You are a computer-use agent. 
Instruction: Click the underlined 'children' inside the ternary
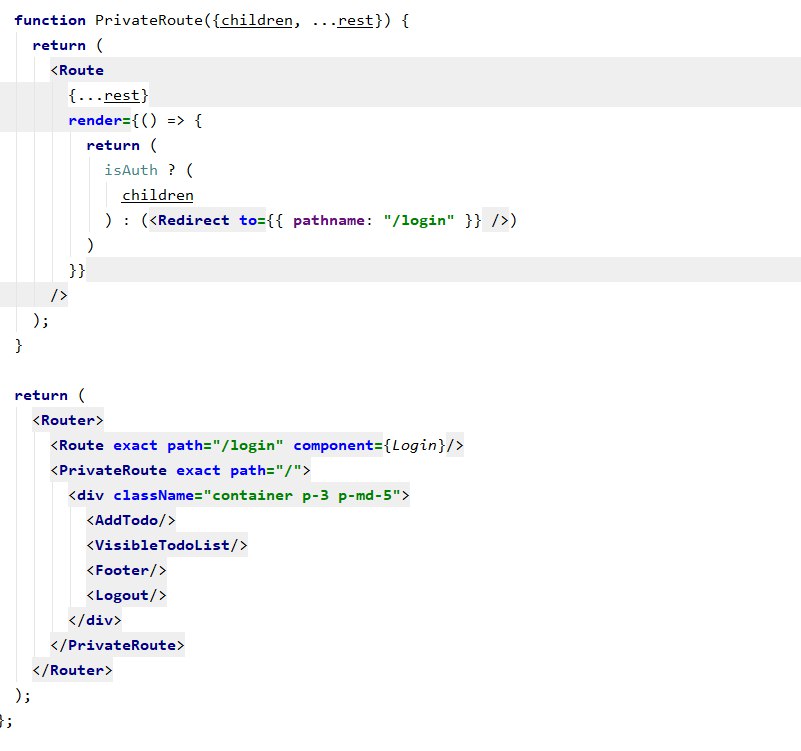point(158,195)
